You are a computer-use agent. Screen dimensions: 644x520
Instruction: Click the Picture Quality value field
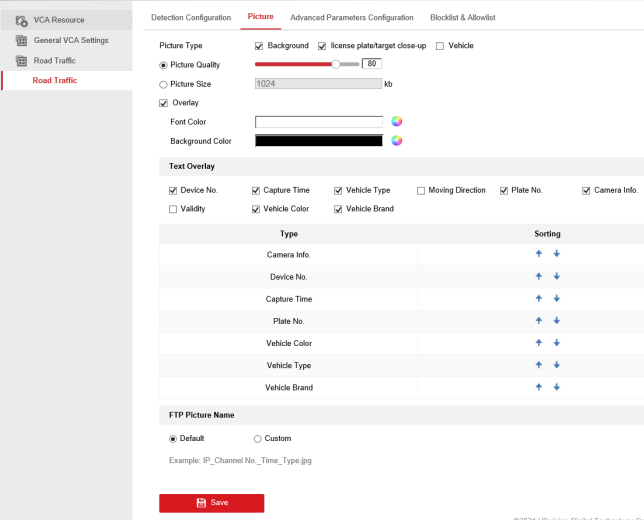click(372, 64)
